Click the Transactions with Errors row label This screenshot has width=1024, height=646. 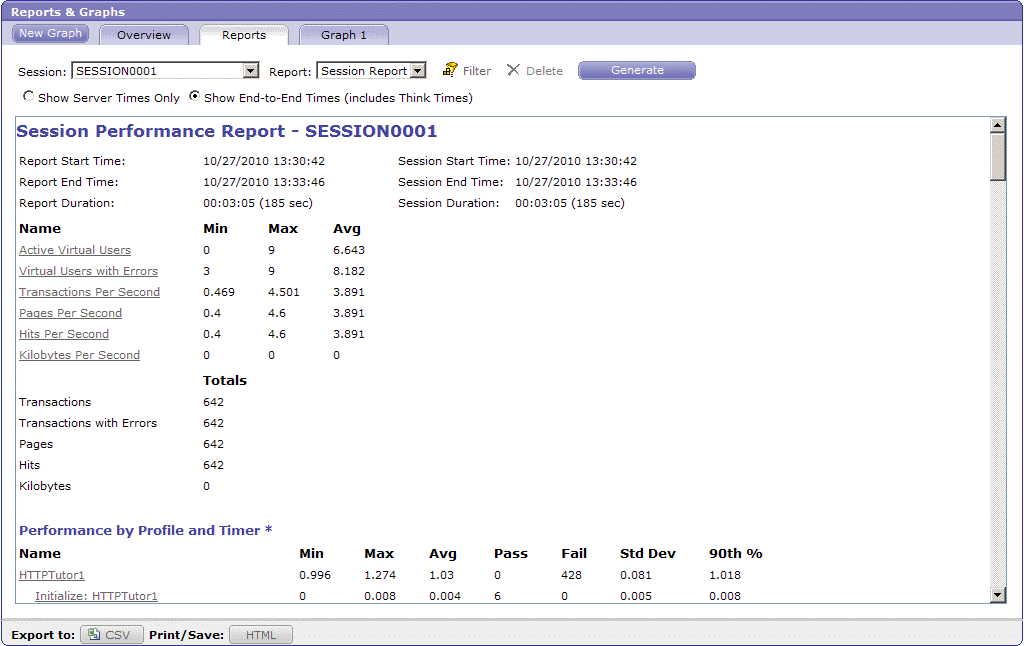(88, 423)
